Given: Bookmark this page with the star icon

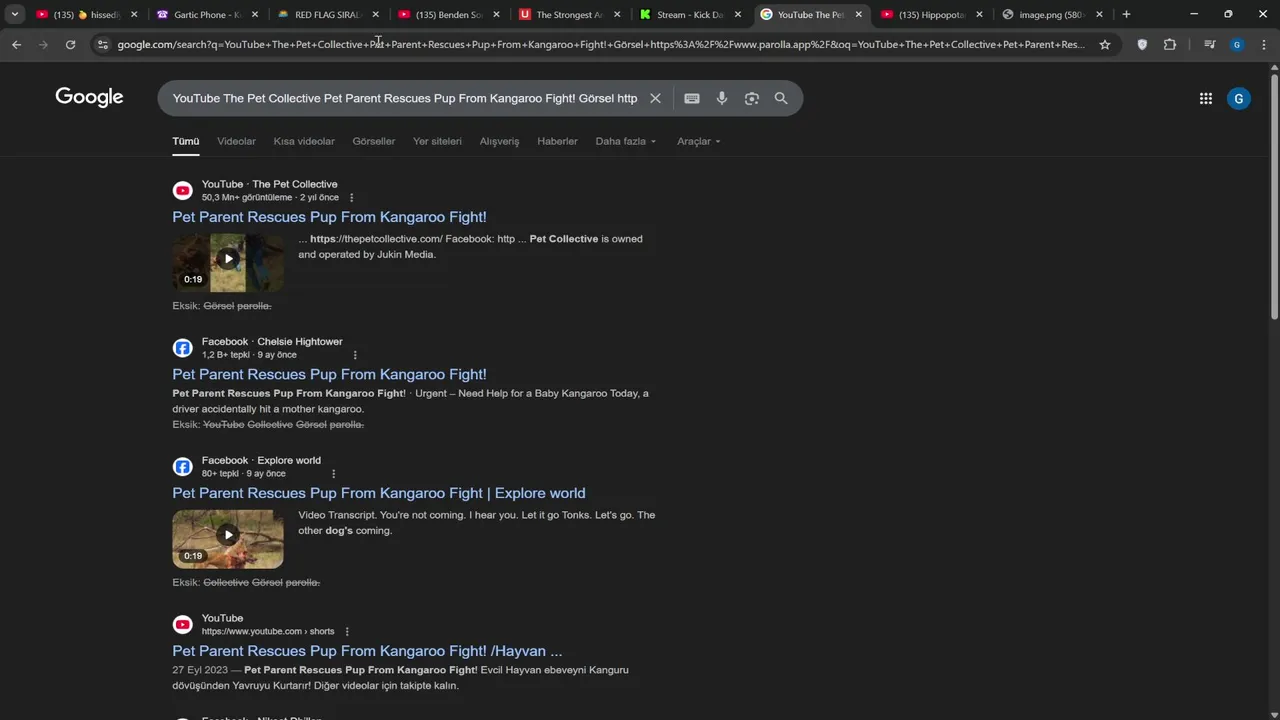Looking at the screenshot, I should click(1105, 44).
